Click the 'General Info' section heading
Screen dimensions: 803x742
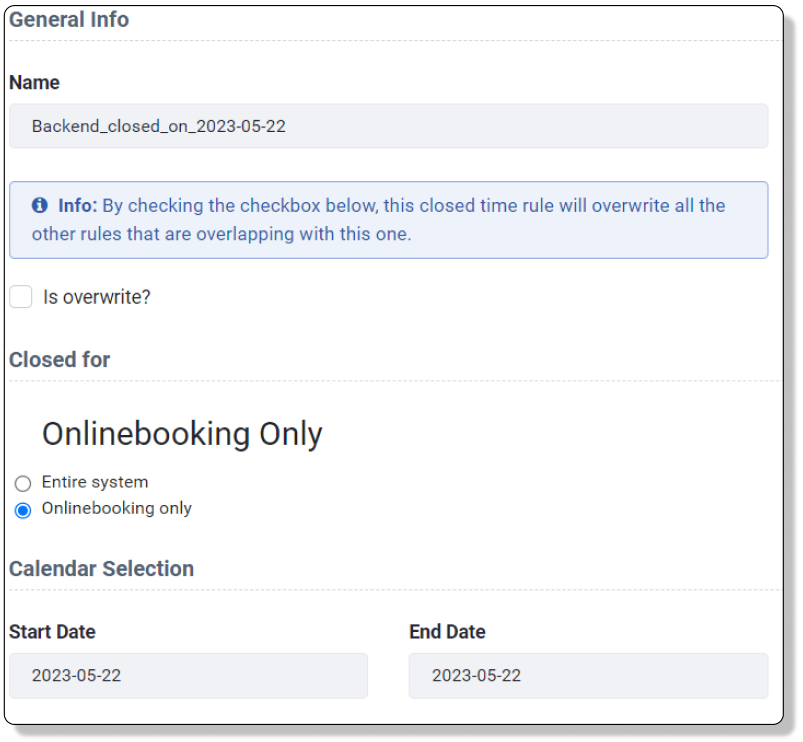pyautogui.click(x=69, y=19)
